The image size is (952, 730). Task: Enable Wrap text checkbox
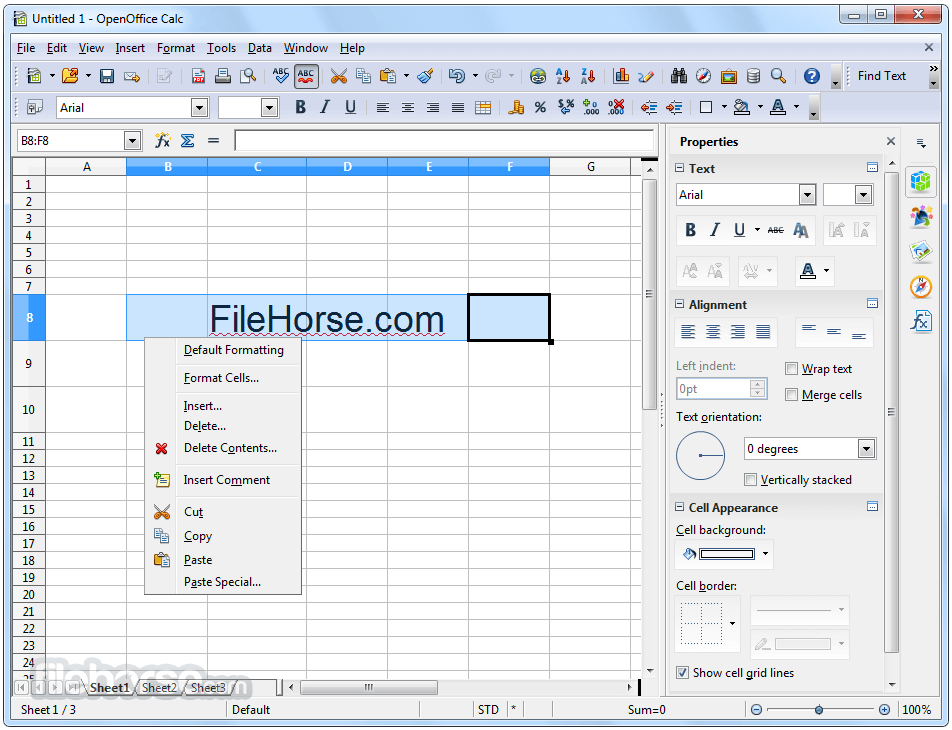pos(791,369)
